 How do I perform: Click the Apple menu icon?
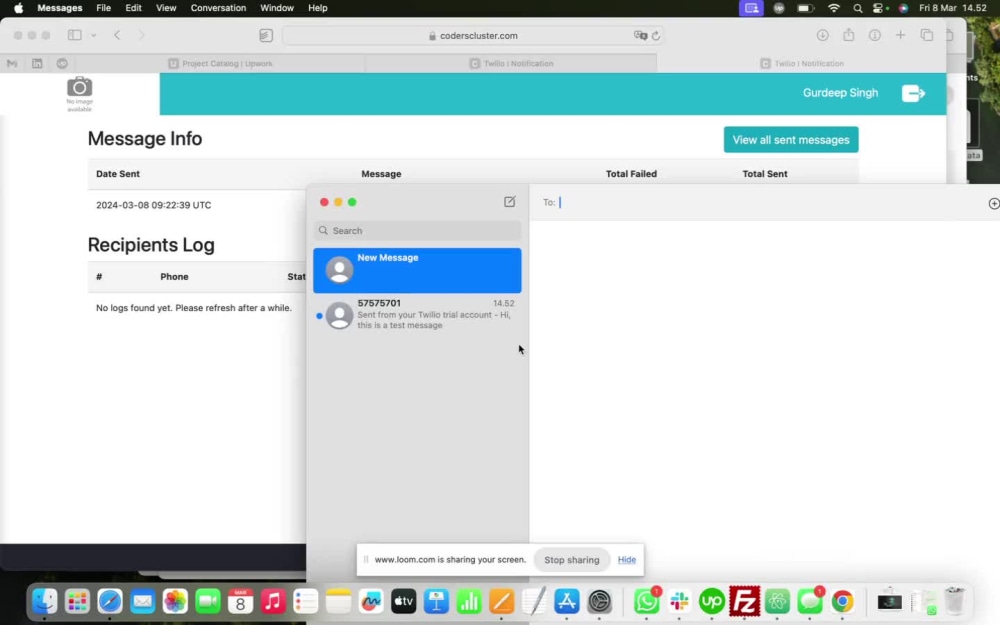point(18,8)
